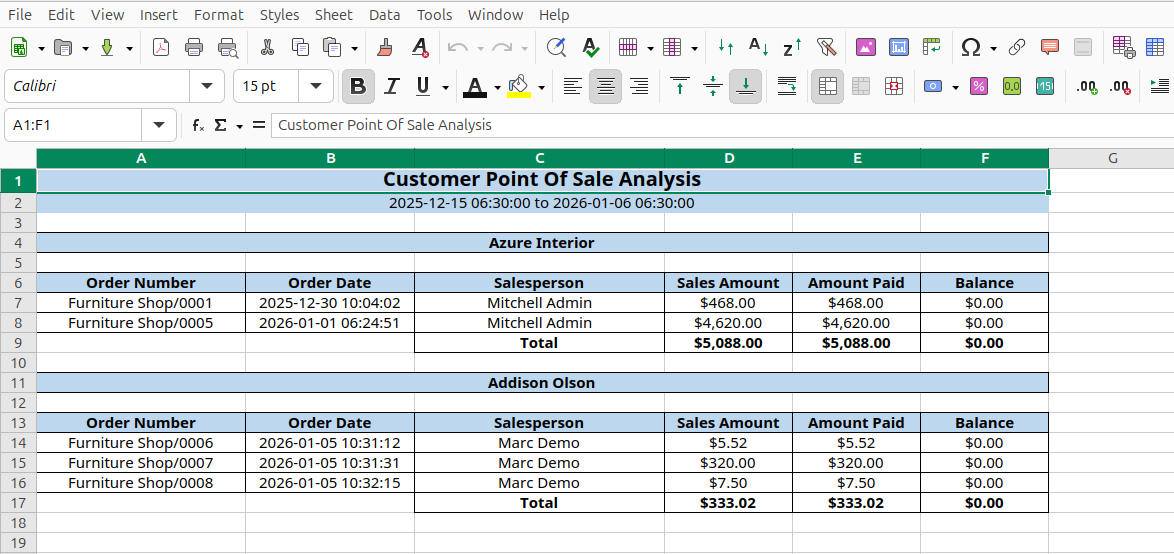Toggle Underline formatting
The width and height of the screenshot is (1174, 554).
tap(422, 87)
